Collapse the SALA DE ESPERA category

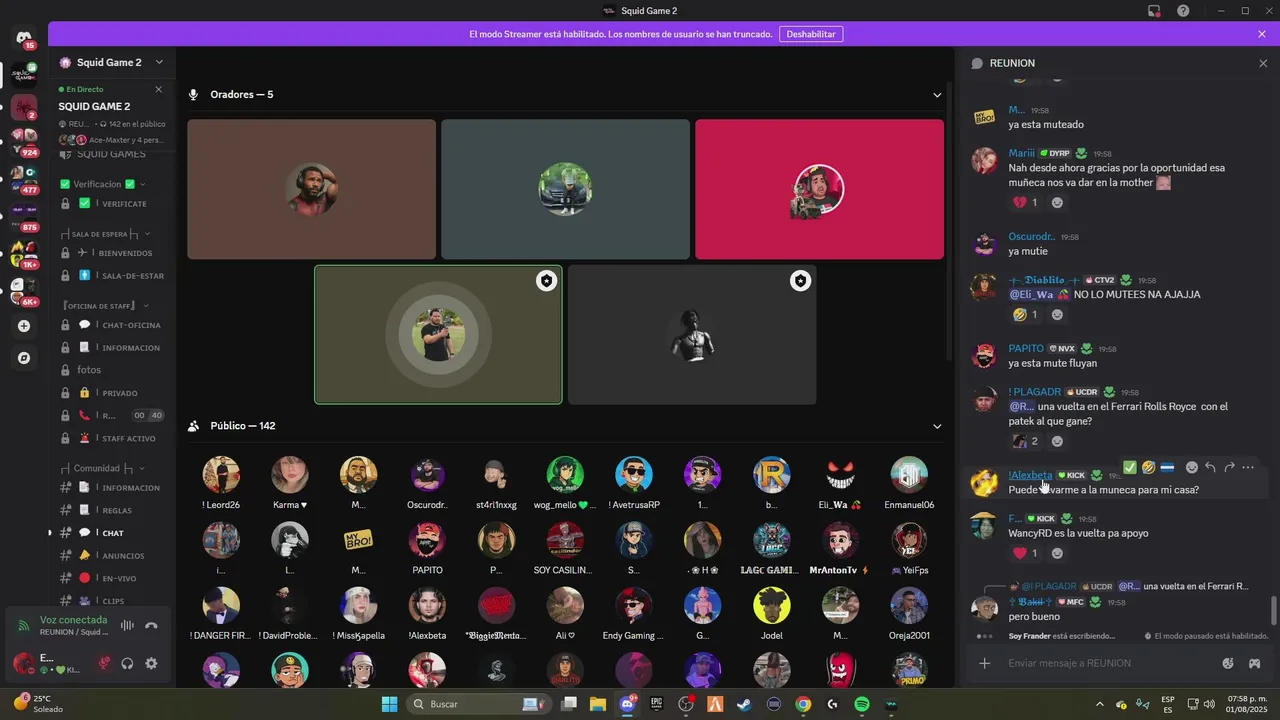(106, 234)
